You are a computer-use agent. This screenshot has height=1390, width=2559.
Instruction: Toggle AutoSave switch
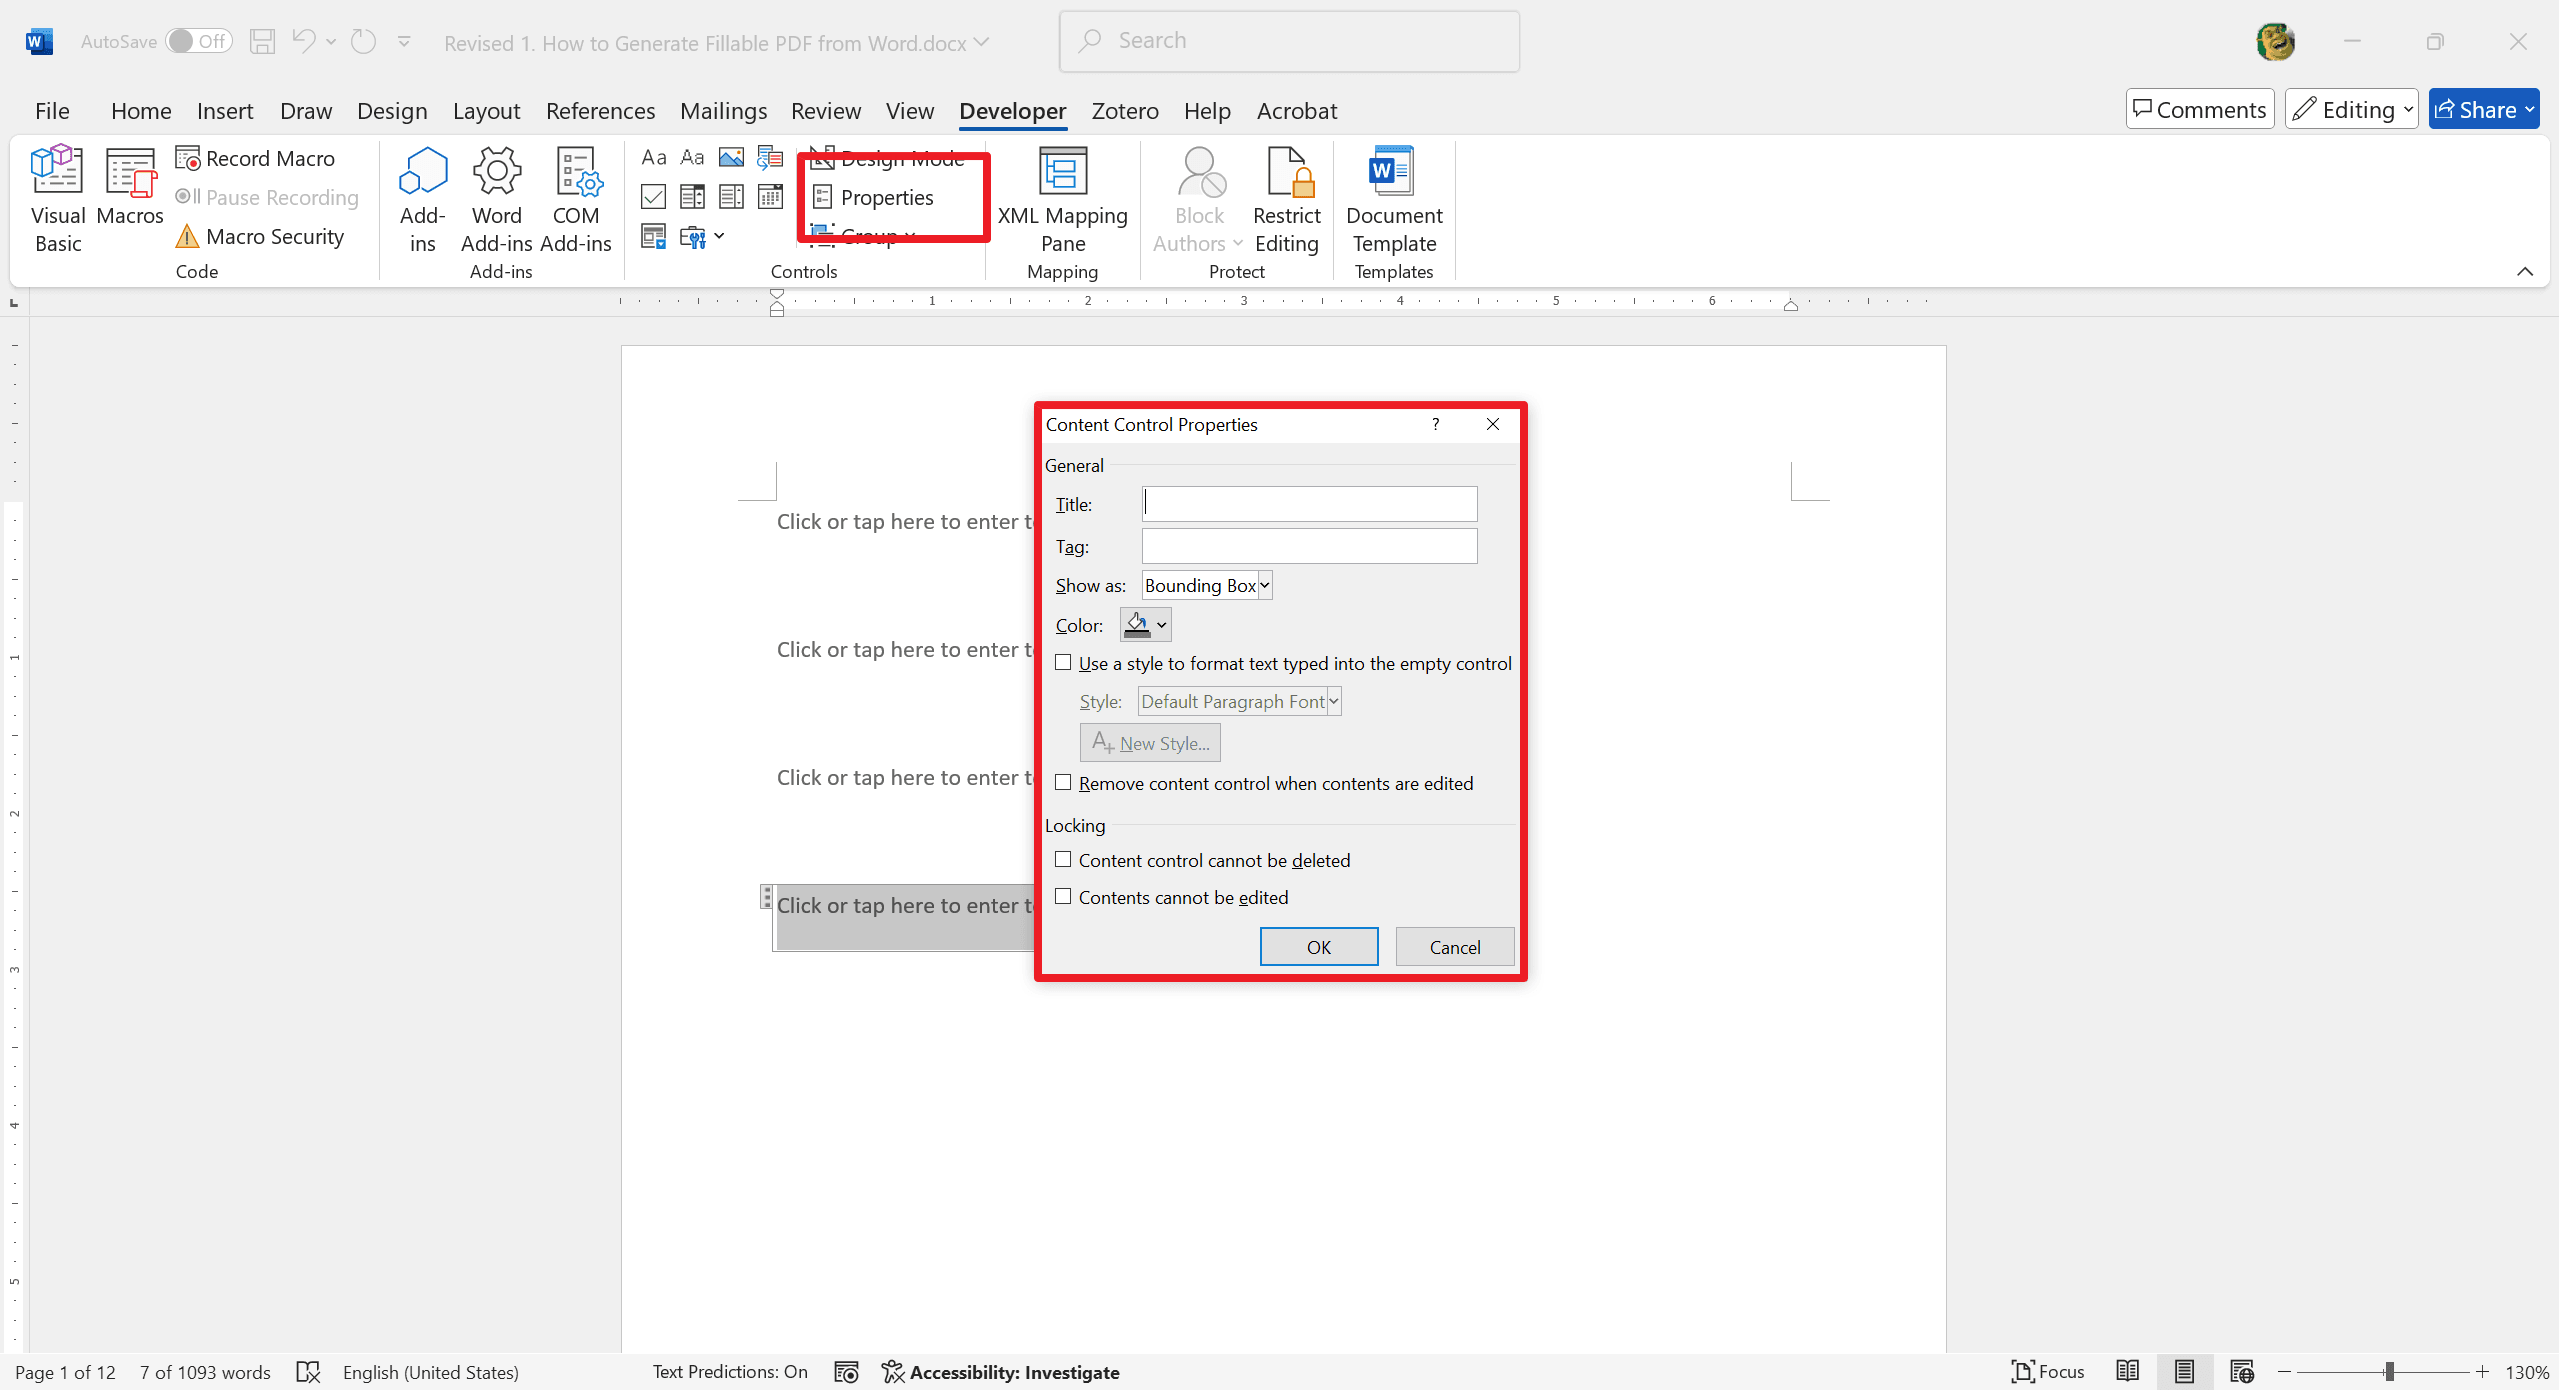[x=199, y=41]
